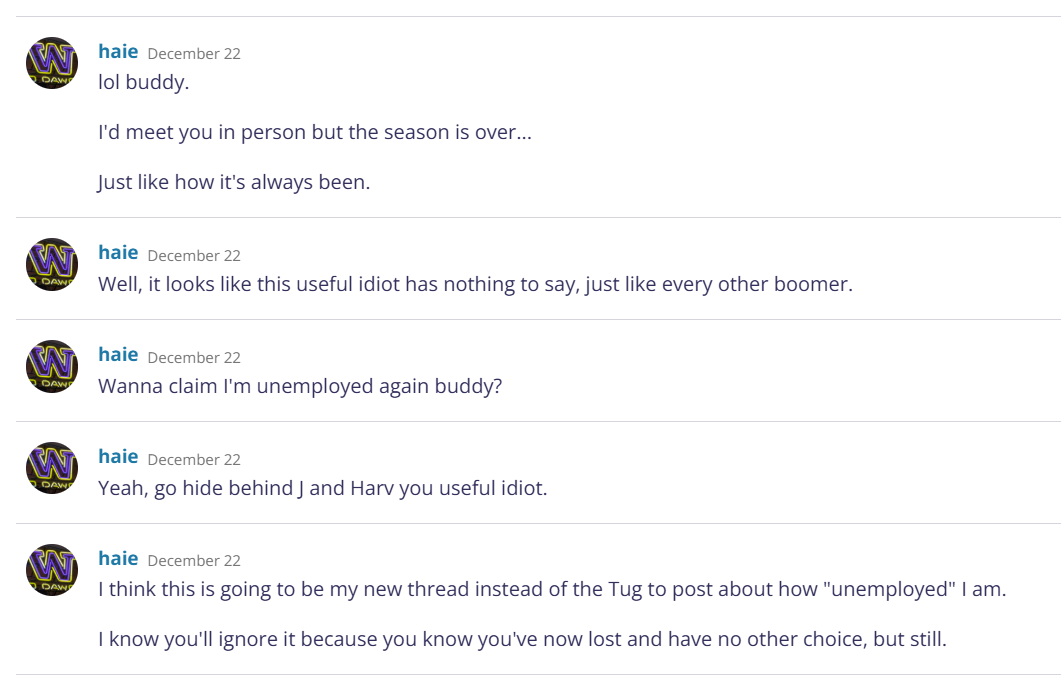Click the avatar beside the 'new thread instead of the Tug' comment

(x=52, y=570)
